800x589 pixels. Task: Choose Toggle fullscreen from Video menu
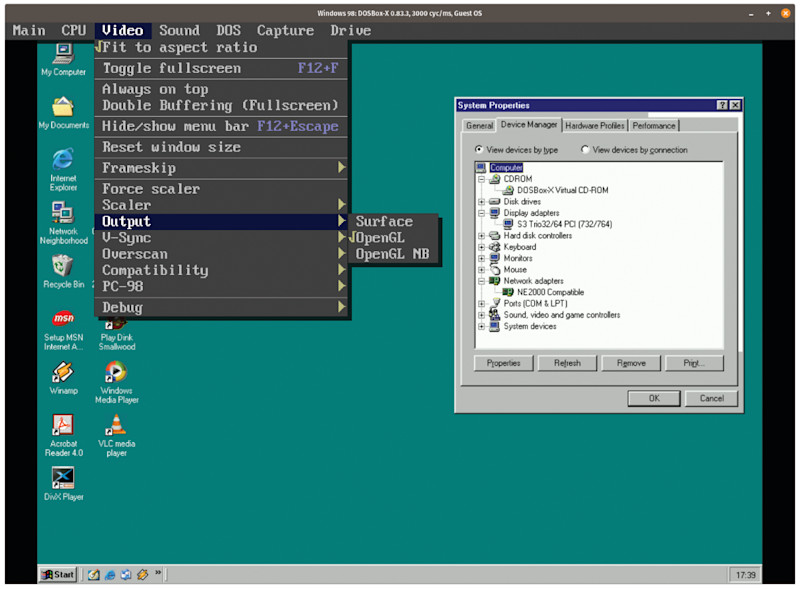pyautogui.click(x=221, y=68)
